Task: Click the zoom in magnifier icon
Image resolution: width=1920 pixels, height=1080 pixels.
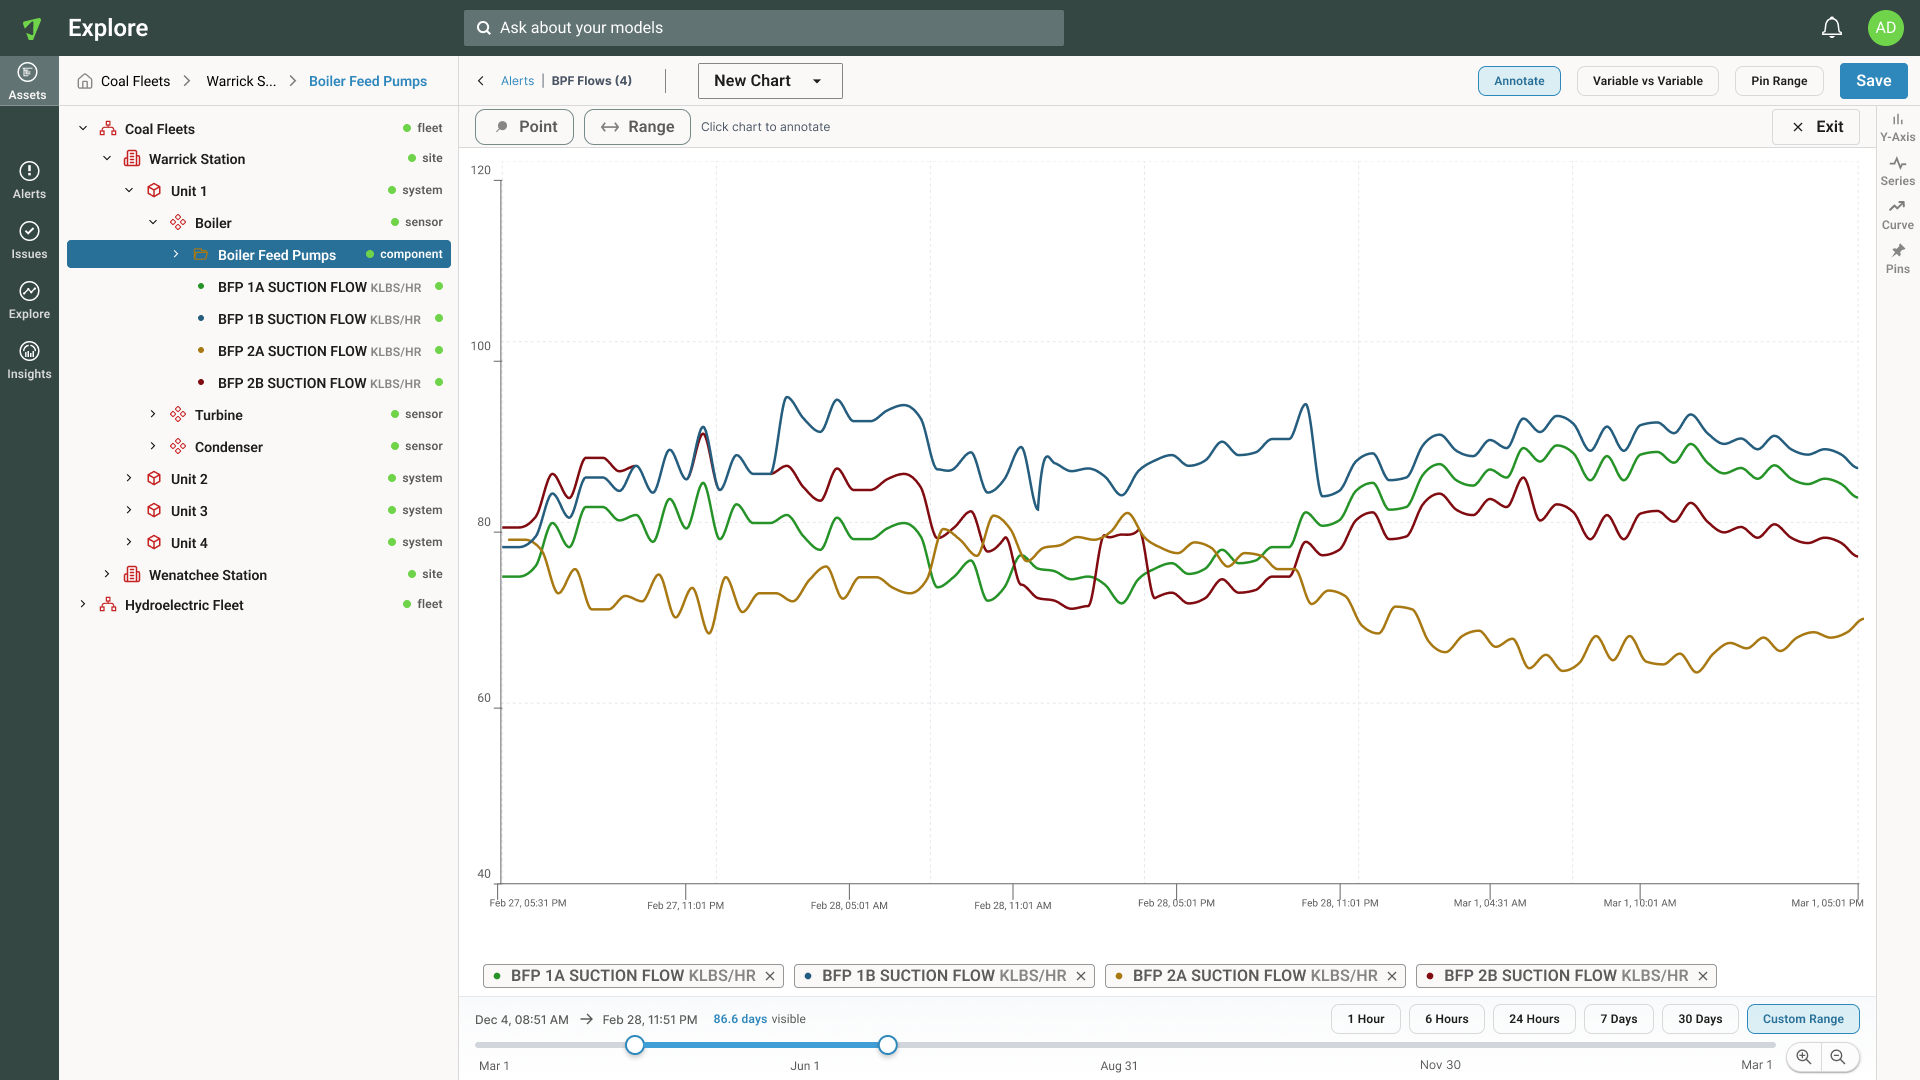Action: click(1804, 1057)
